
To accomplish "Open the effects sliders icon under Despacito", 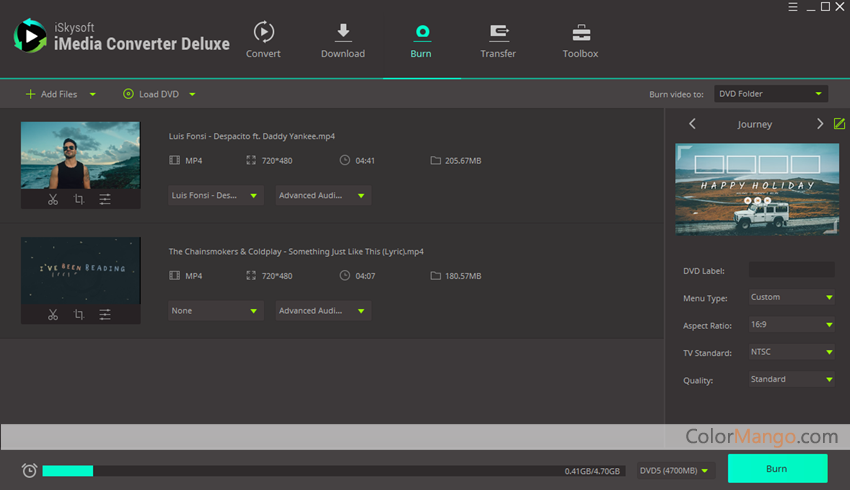I will tap(105, 199).
